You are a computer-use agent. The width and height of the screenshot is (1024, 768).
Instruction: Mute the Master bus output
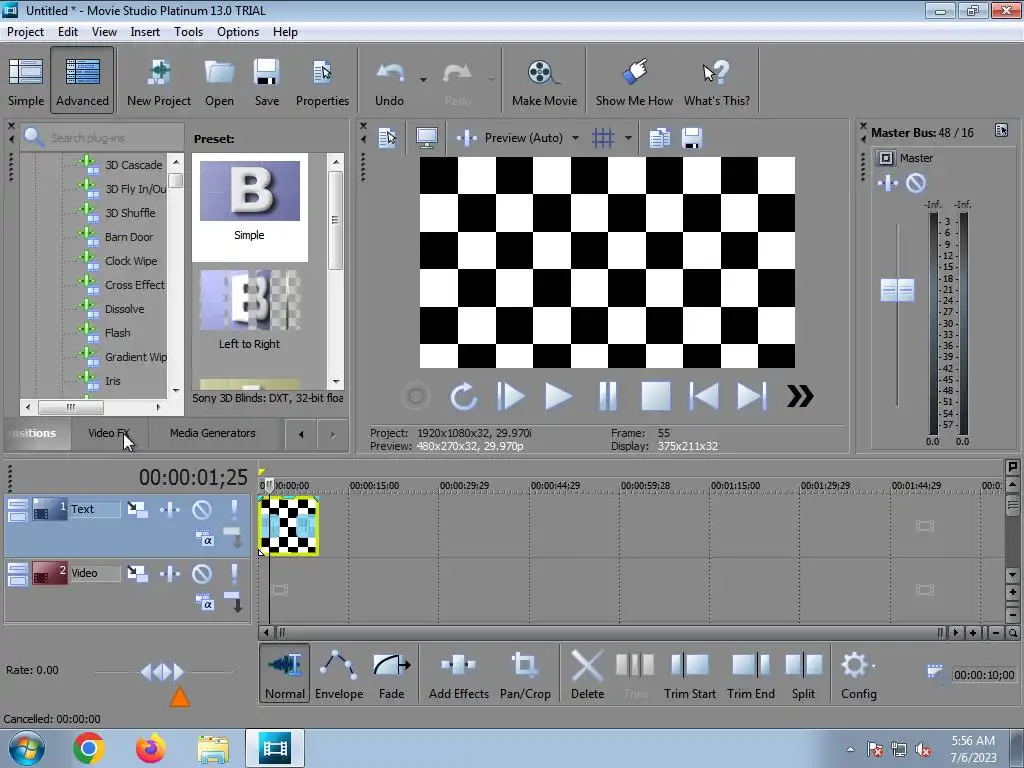(916, 184)
